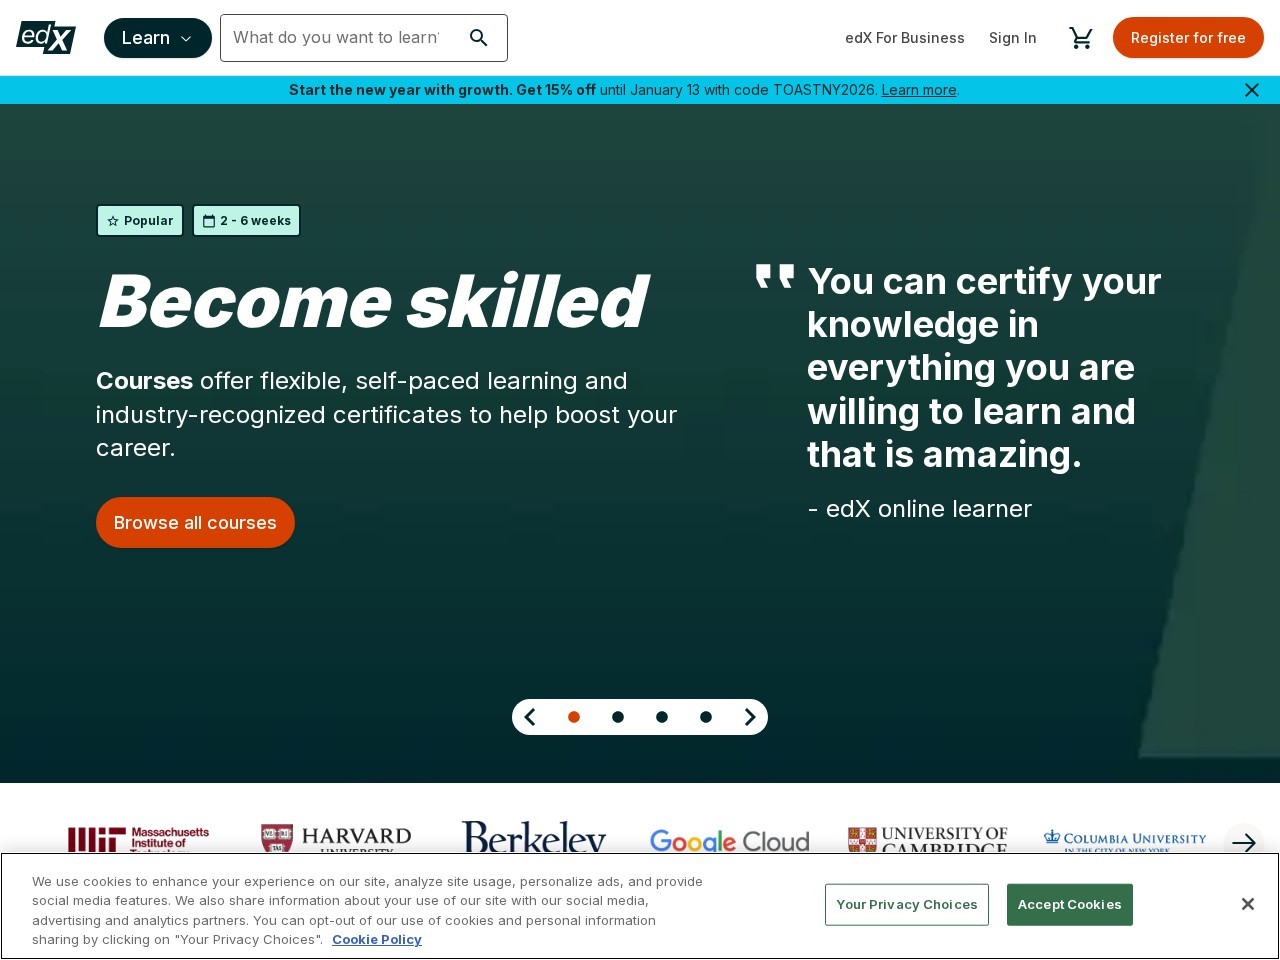This screenshot has width=1280, height=960.
Task: Open the shopping cart
Action: click(x=1080, y=38)
